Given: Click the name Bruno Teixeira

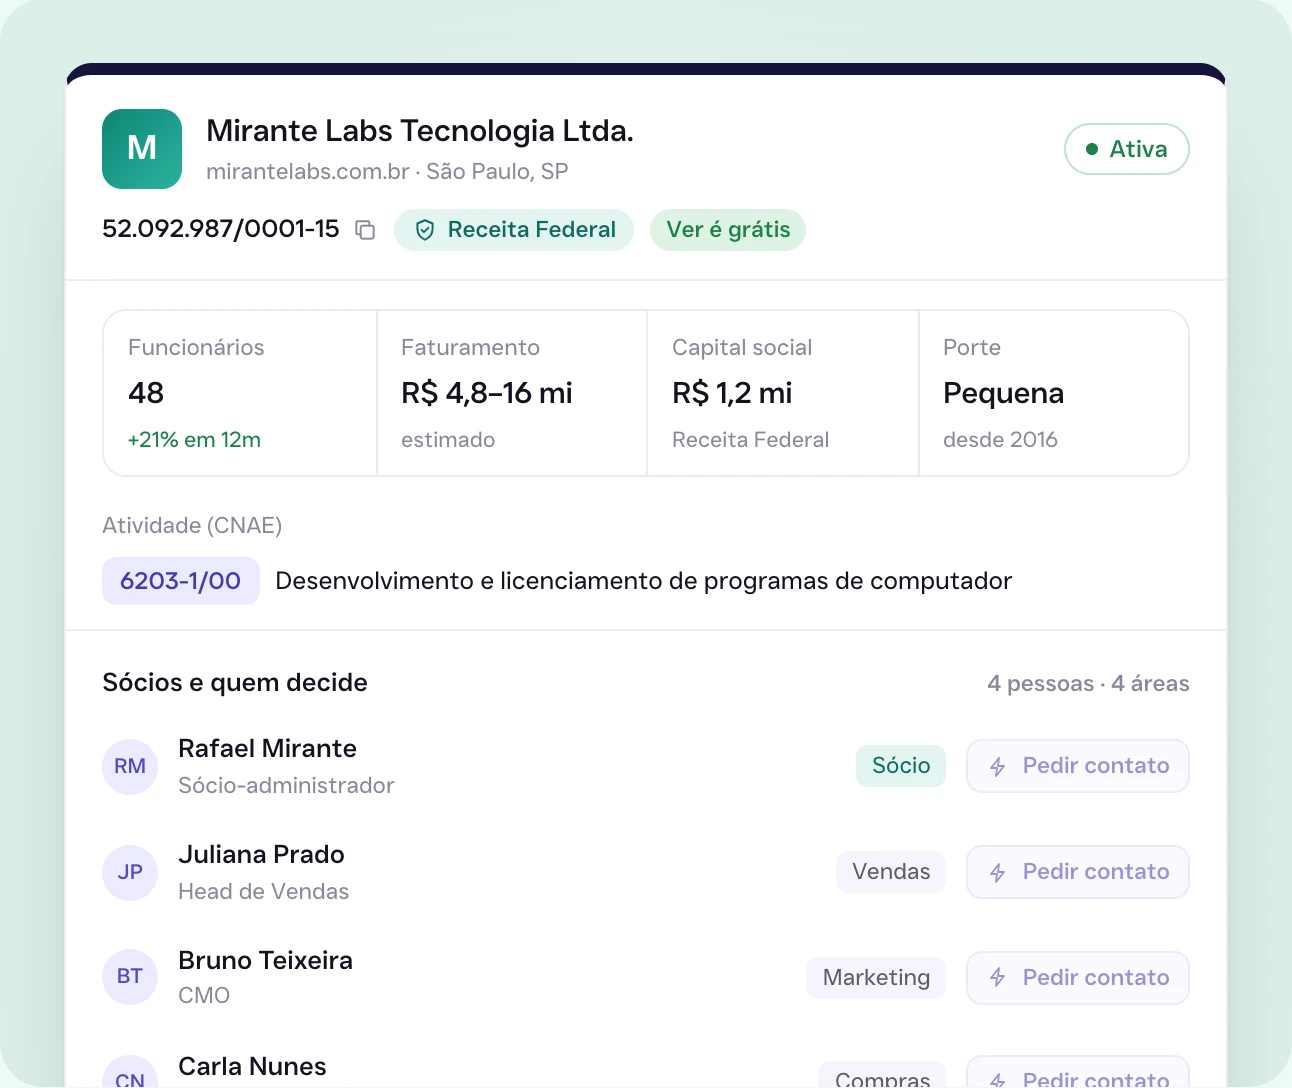Looking at the screenshot, I should click(265, 961).
